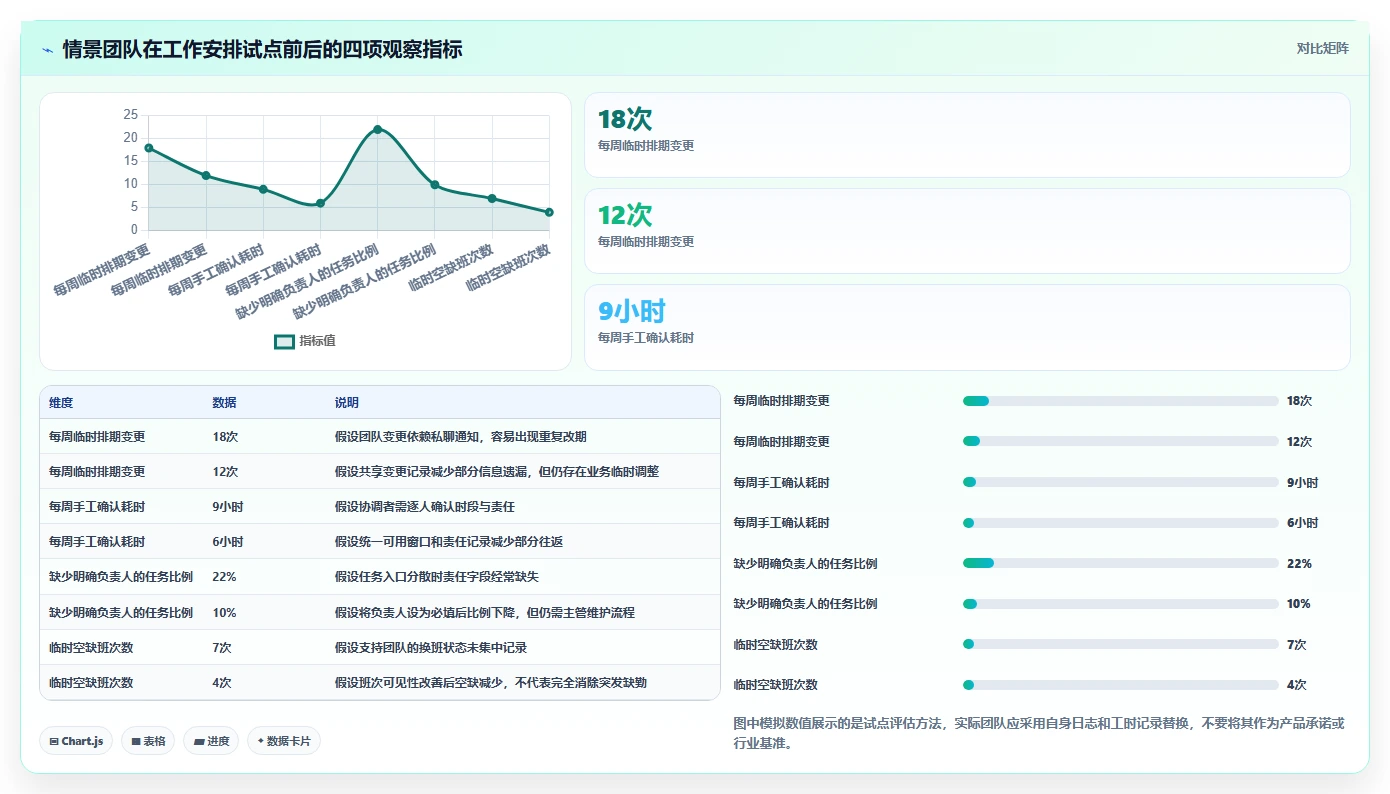The height and width of the screenshot is (794, 1390).
Task: Click the progress bar labeled 7次
Action: coord(1120,645)
